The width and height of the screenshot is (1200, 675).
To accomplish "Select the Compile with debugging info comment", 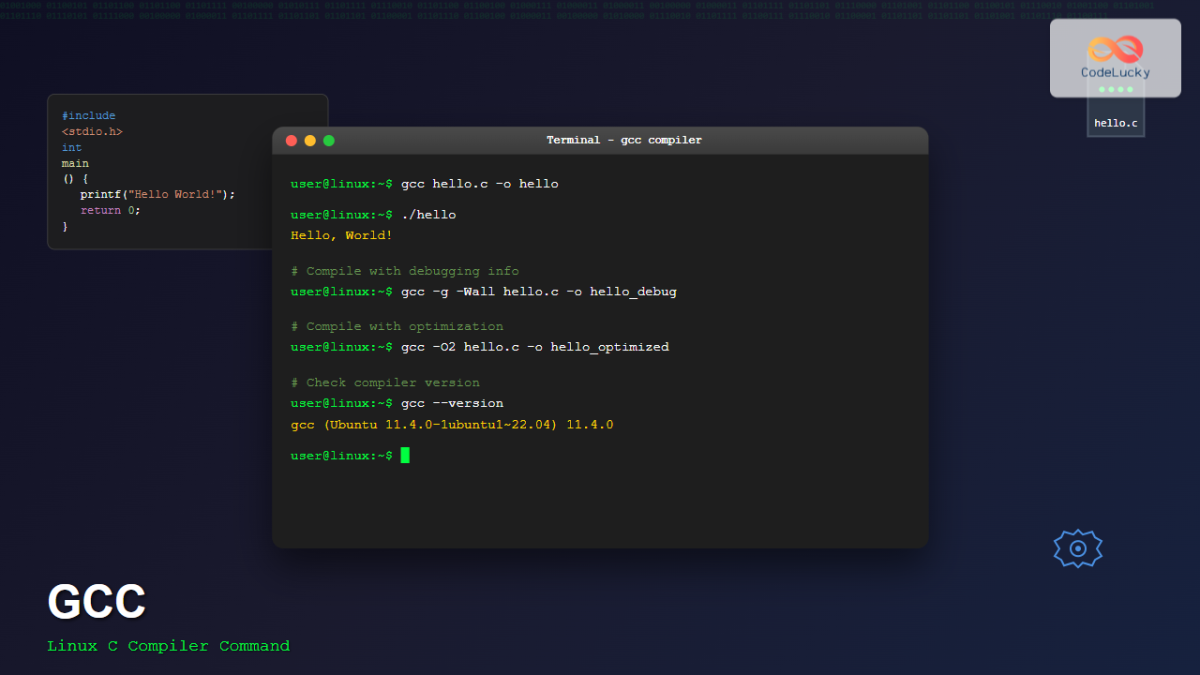I will coord(404,270).
